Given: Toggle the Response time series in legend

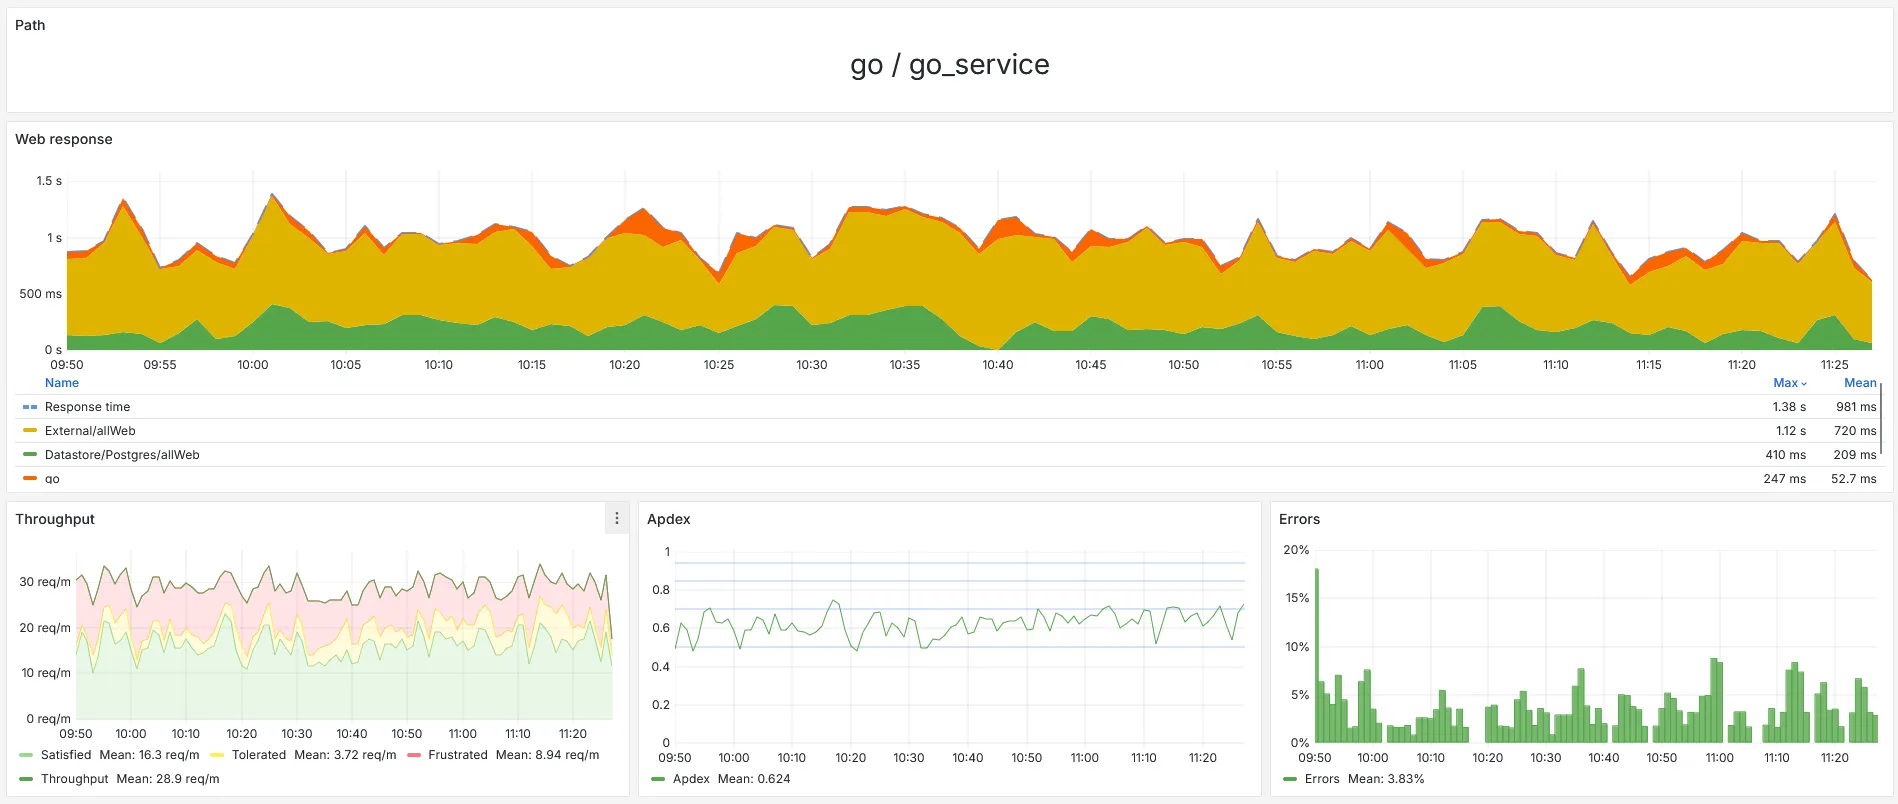Looking at the screenshot, I should [87, 407].
